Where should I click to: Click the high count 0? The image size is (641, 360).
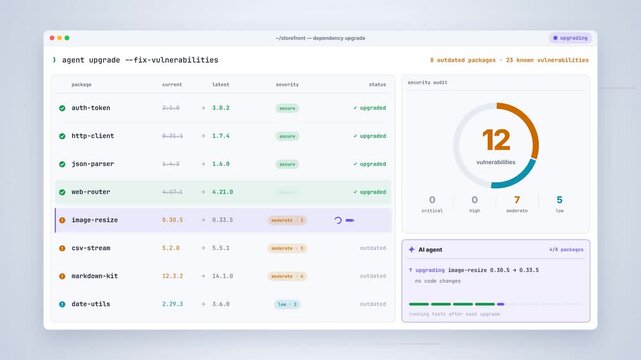click(x=475, y=200)
